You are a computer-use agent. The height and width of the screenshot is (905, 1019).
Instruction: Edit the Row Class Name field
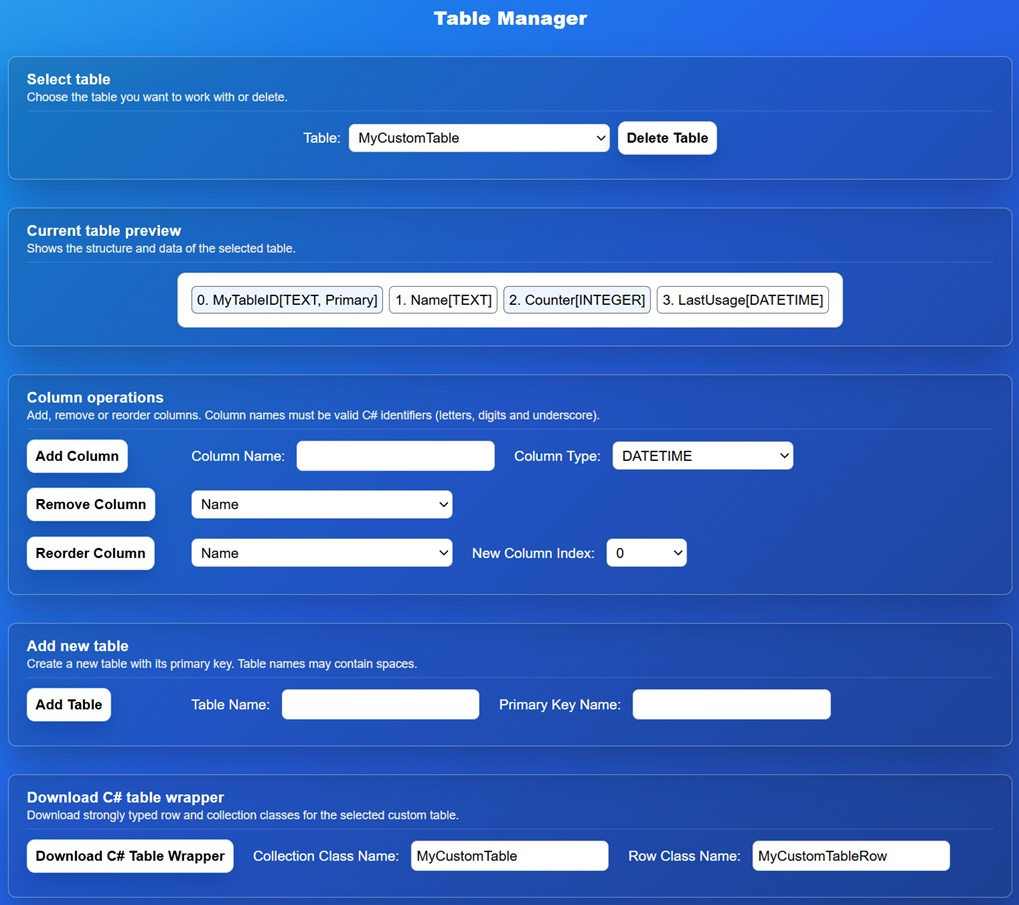(x=851, y=856)
